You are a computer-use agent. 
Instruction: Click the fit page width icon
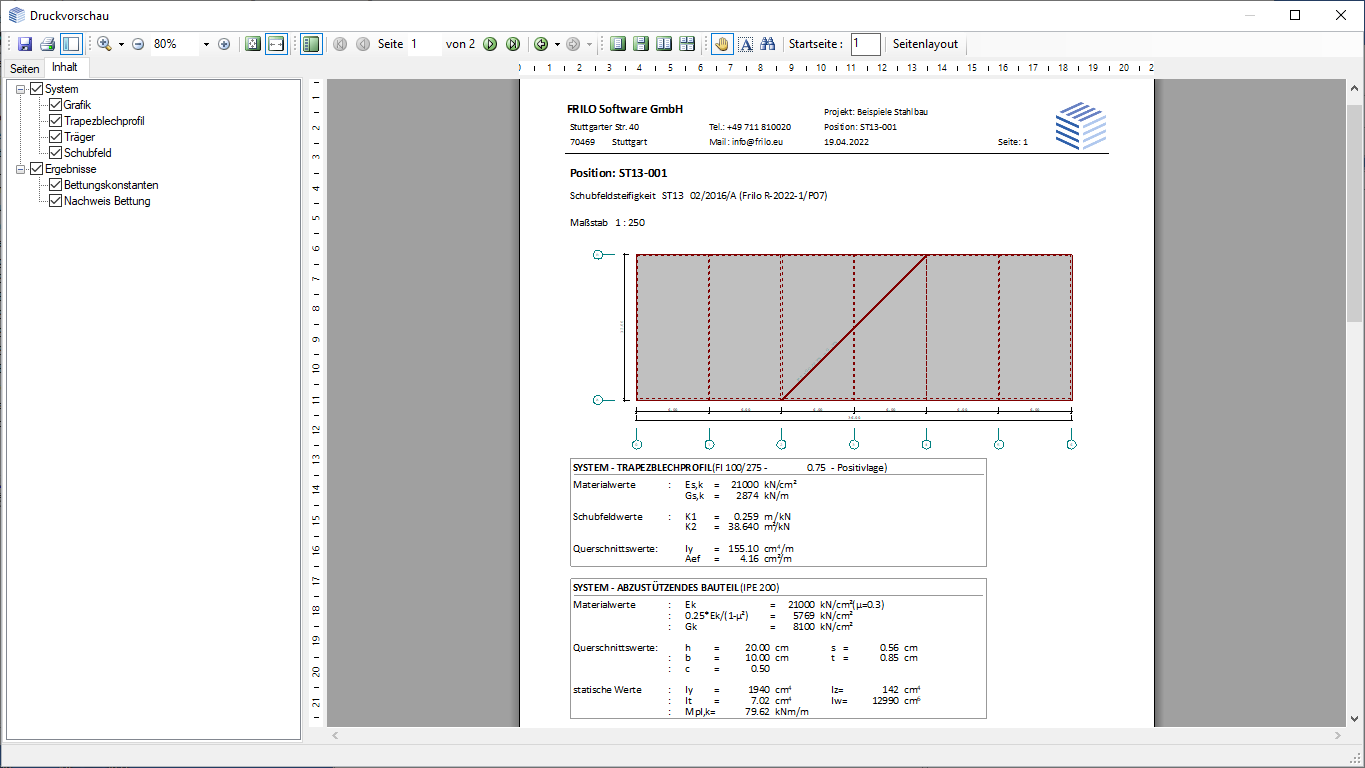(x=276, y=44)
